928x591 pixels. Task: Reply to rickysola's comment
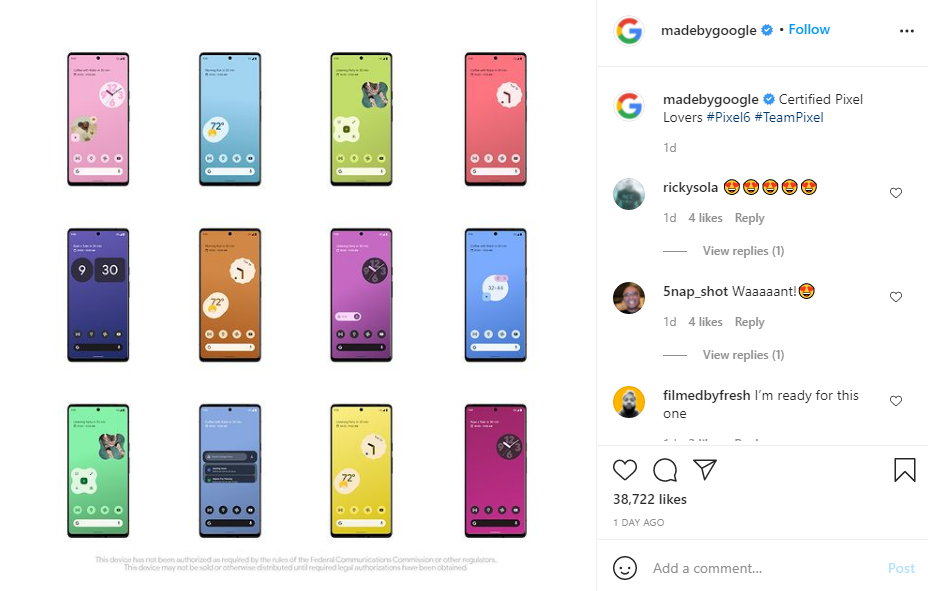[749, 218]
